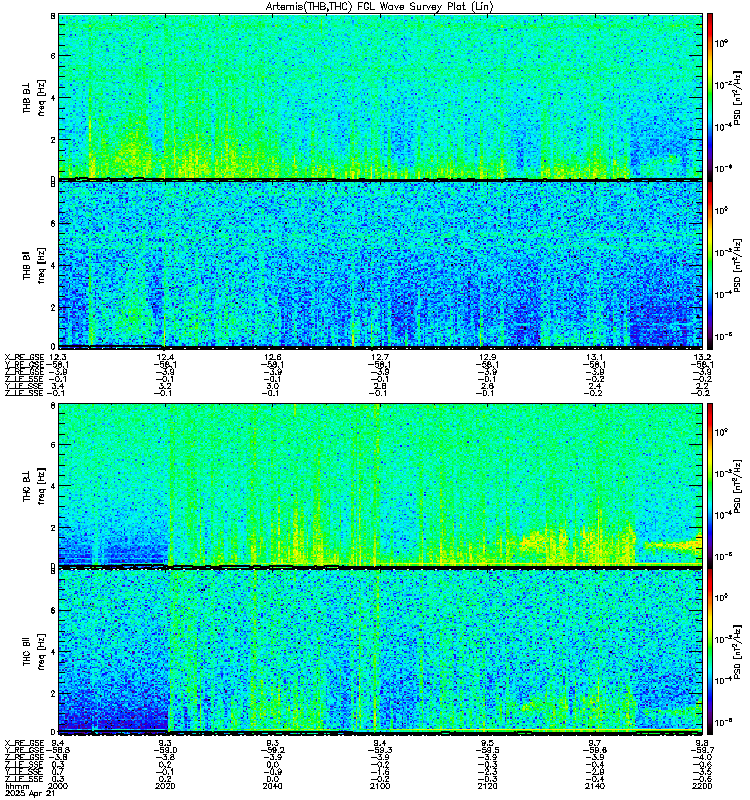This screenshot has width=750, height=800.
Task: Click the THB X_RE_GSE value 13.1
Action: (595, 357)
